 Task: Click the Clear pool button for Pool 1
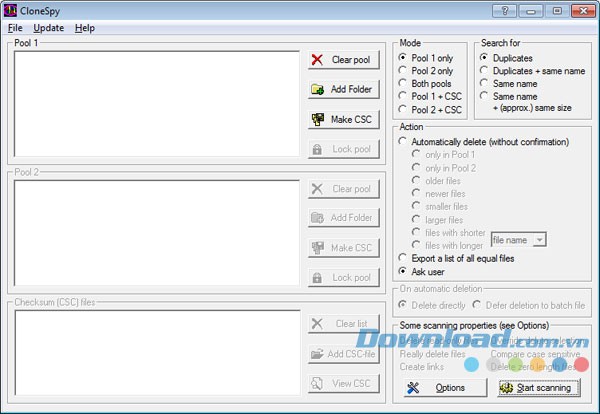point(343,60)
